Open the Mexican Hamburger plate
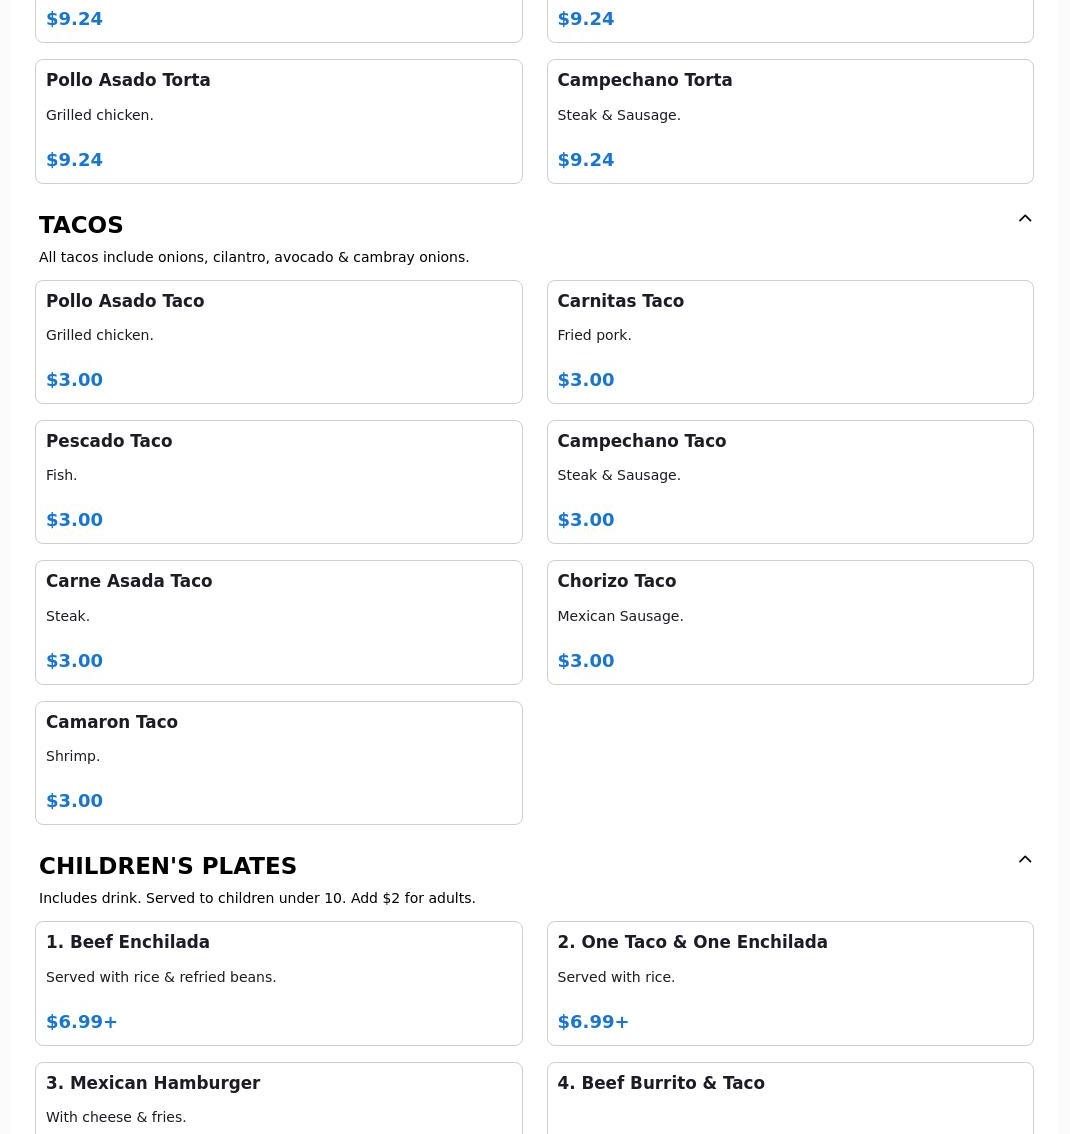This screenshot has width=1070, height=1134. [278, 1098]
